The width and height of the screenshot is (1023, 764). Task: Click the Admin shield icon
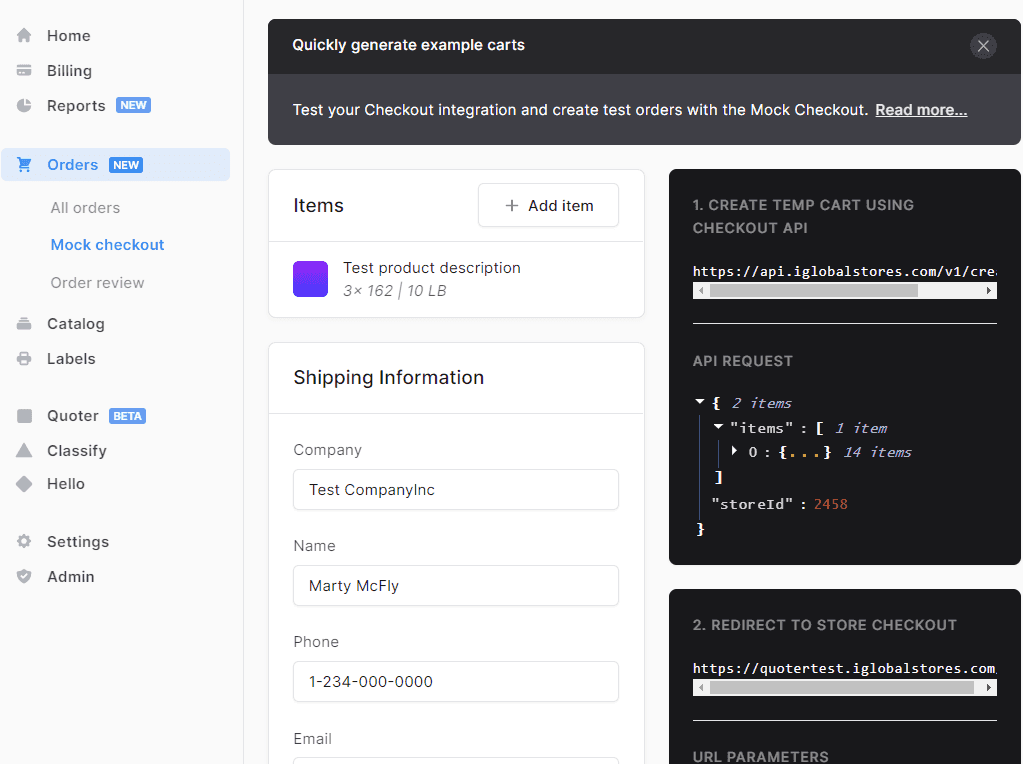click(x=24, y=577)
